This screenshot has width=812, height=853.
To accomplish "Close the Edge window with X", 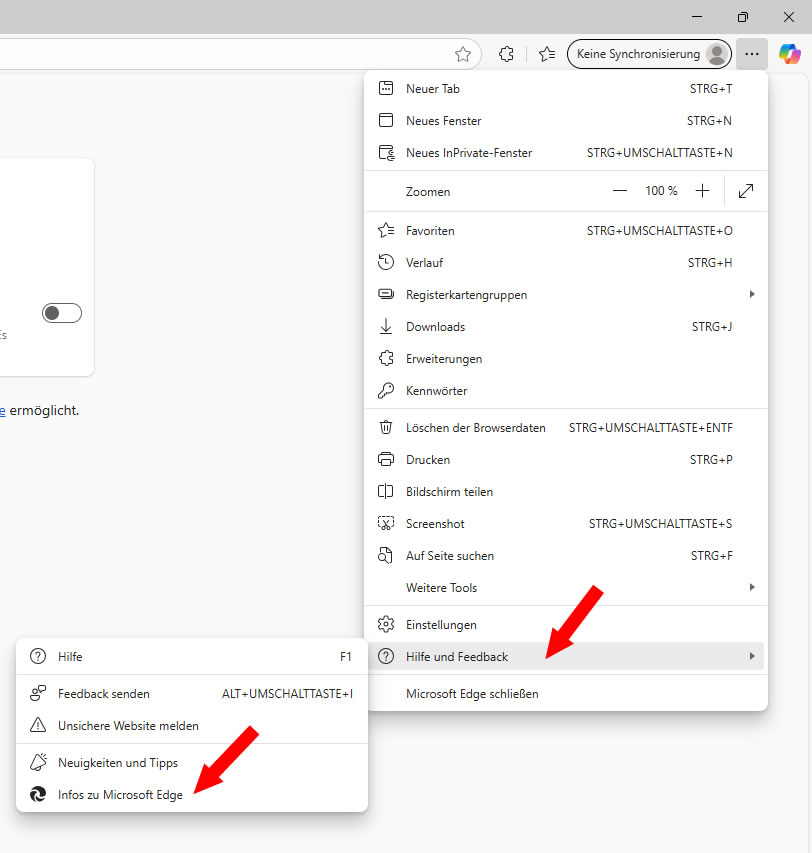I will click(789, 17).
